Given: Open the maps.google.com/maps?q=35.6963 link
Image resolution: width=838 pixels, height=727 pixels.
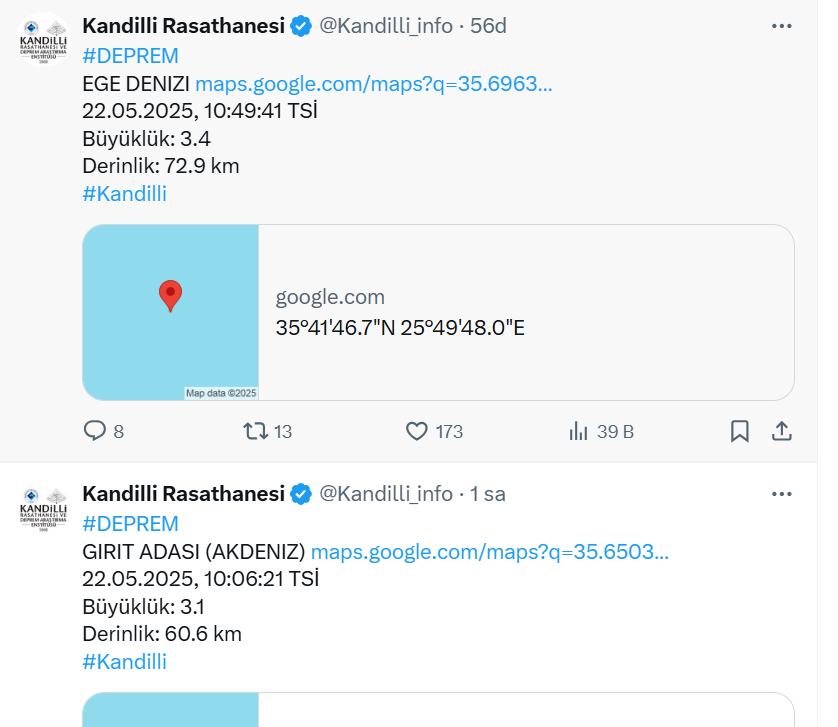Looking at the screenshot, I should pos(373,83).
